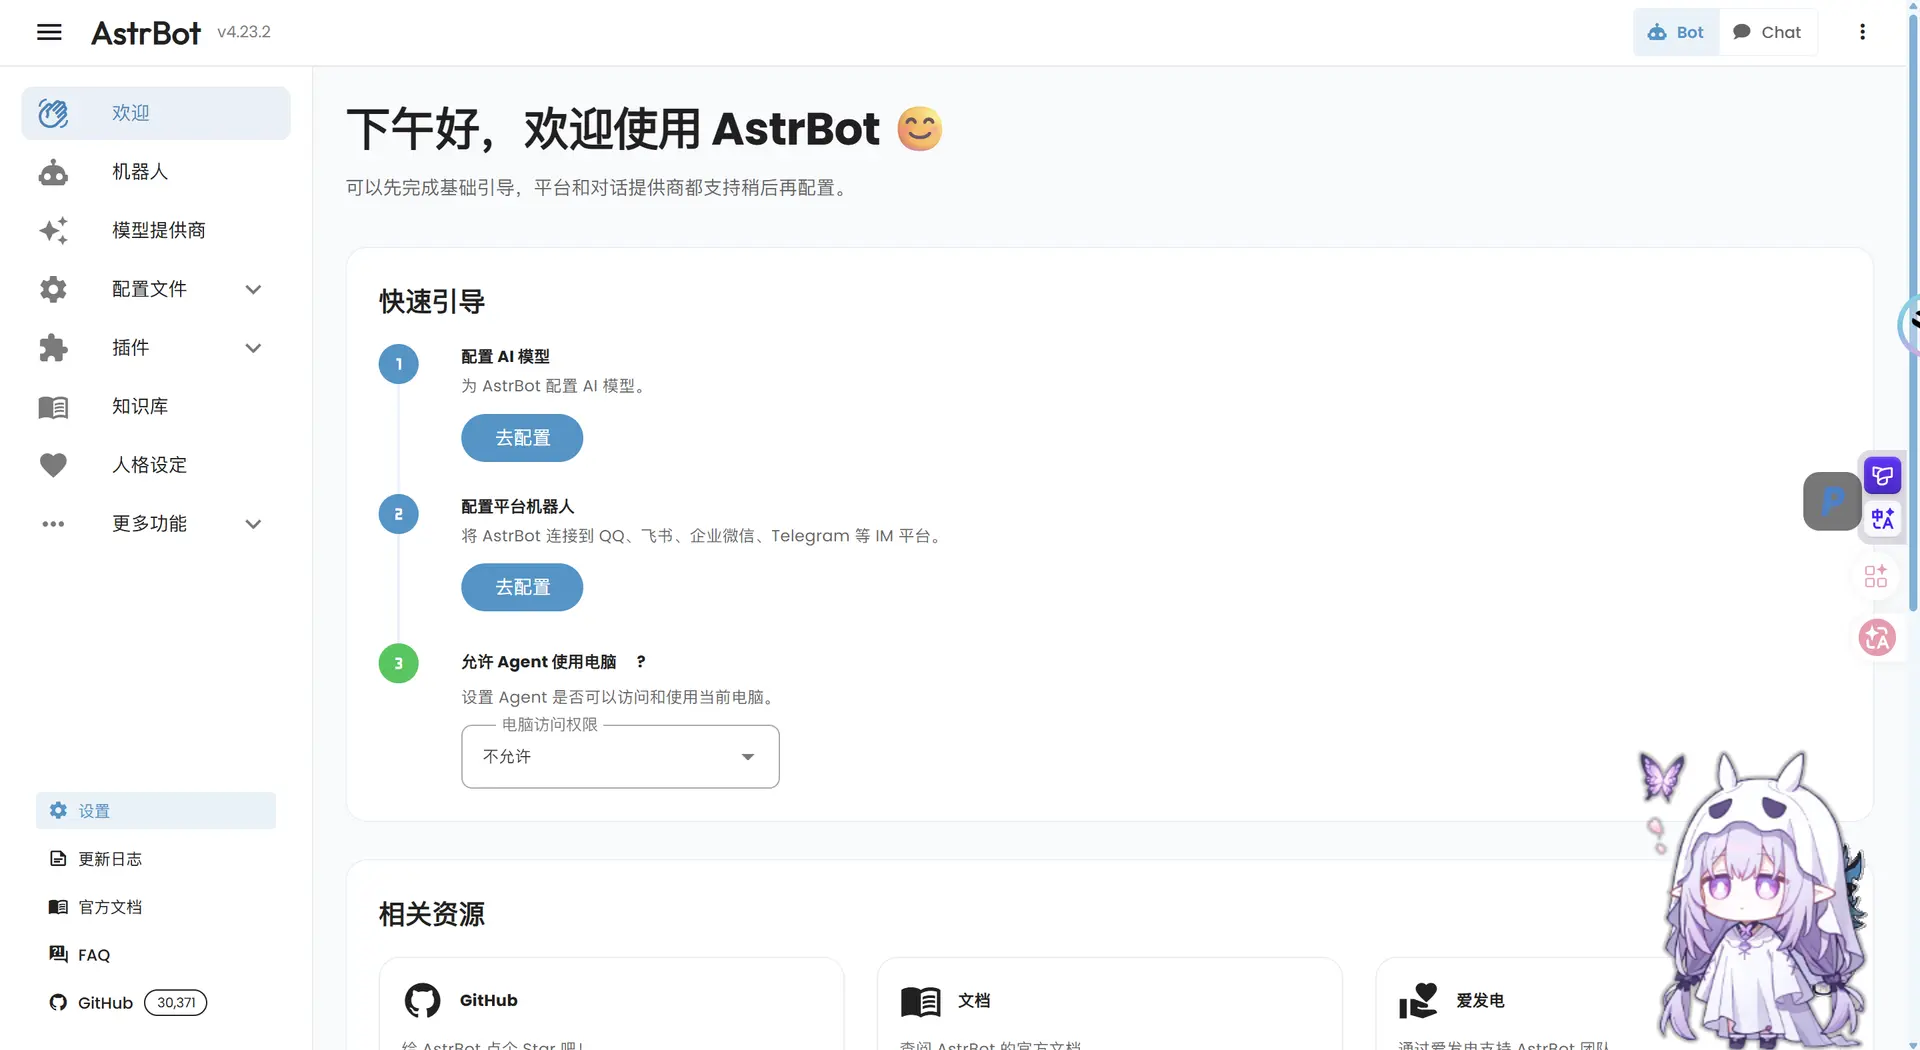Click the GitHub octocat icon in sidebar footer
Viewport: 1920px width, 1050px height.
pos(58,1003)
